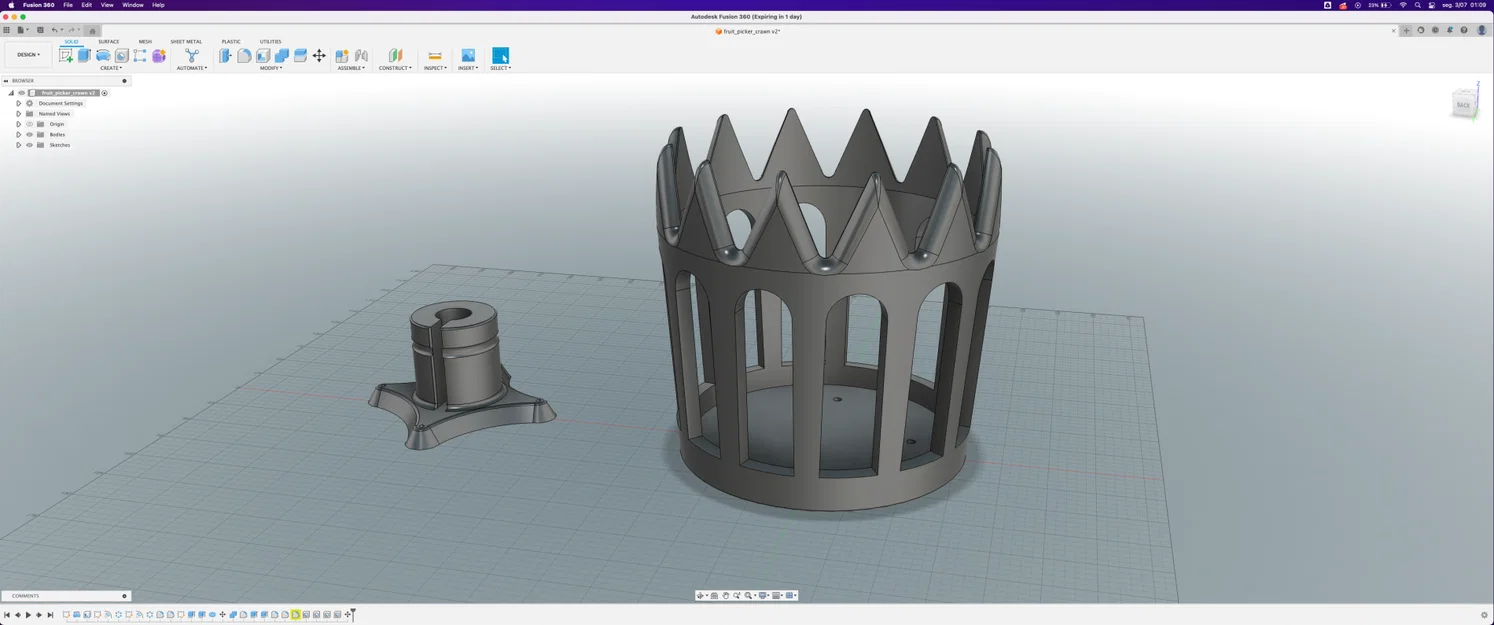Viewport: 1494px width, 625px height.
Task: Select the Revolve tool
Action: [103, 56]
